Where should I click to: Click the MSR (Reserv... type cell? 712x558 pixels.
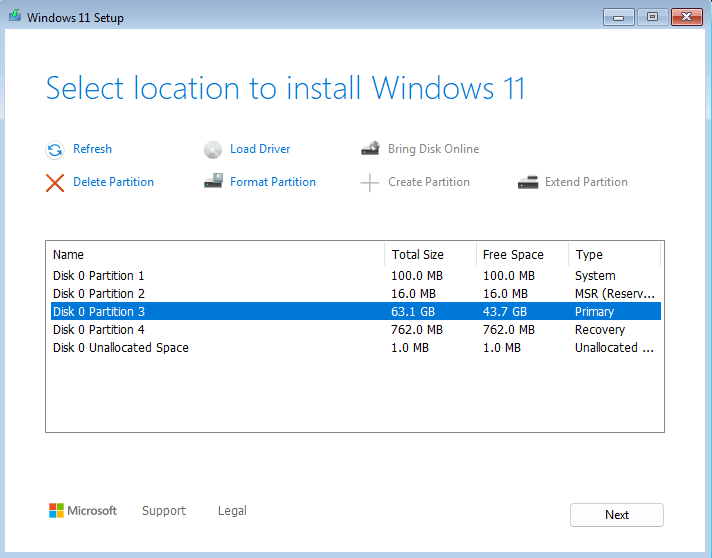click(615, 294)
